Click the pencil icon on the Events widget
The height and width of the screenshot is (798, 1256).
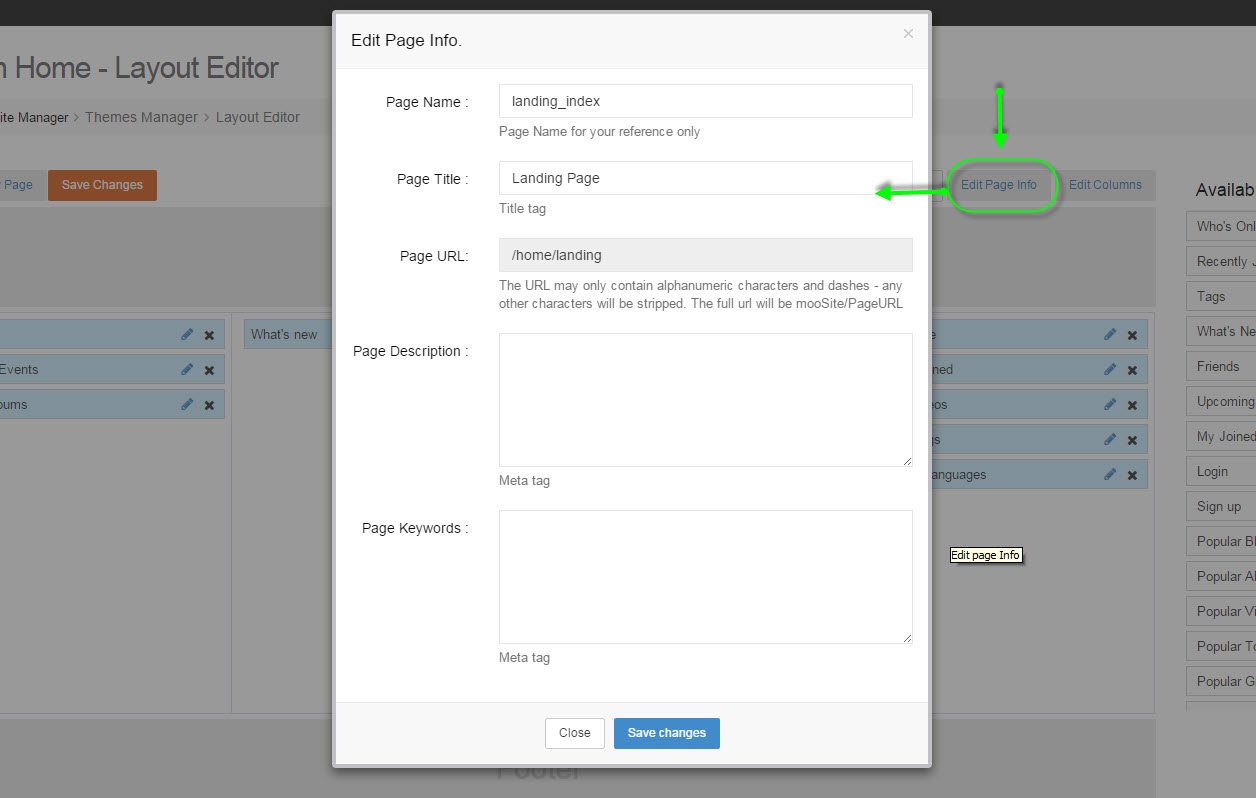(187, 369)
